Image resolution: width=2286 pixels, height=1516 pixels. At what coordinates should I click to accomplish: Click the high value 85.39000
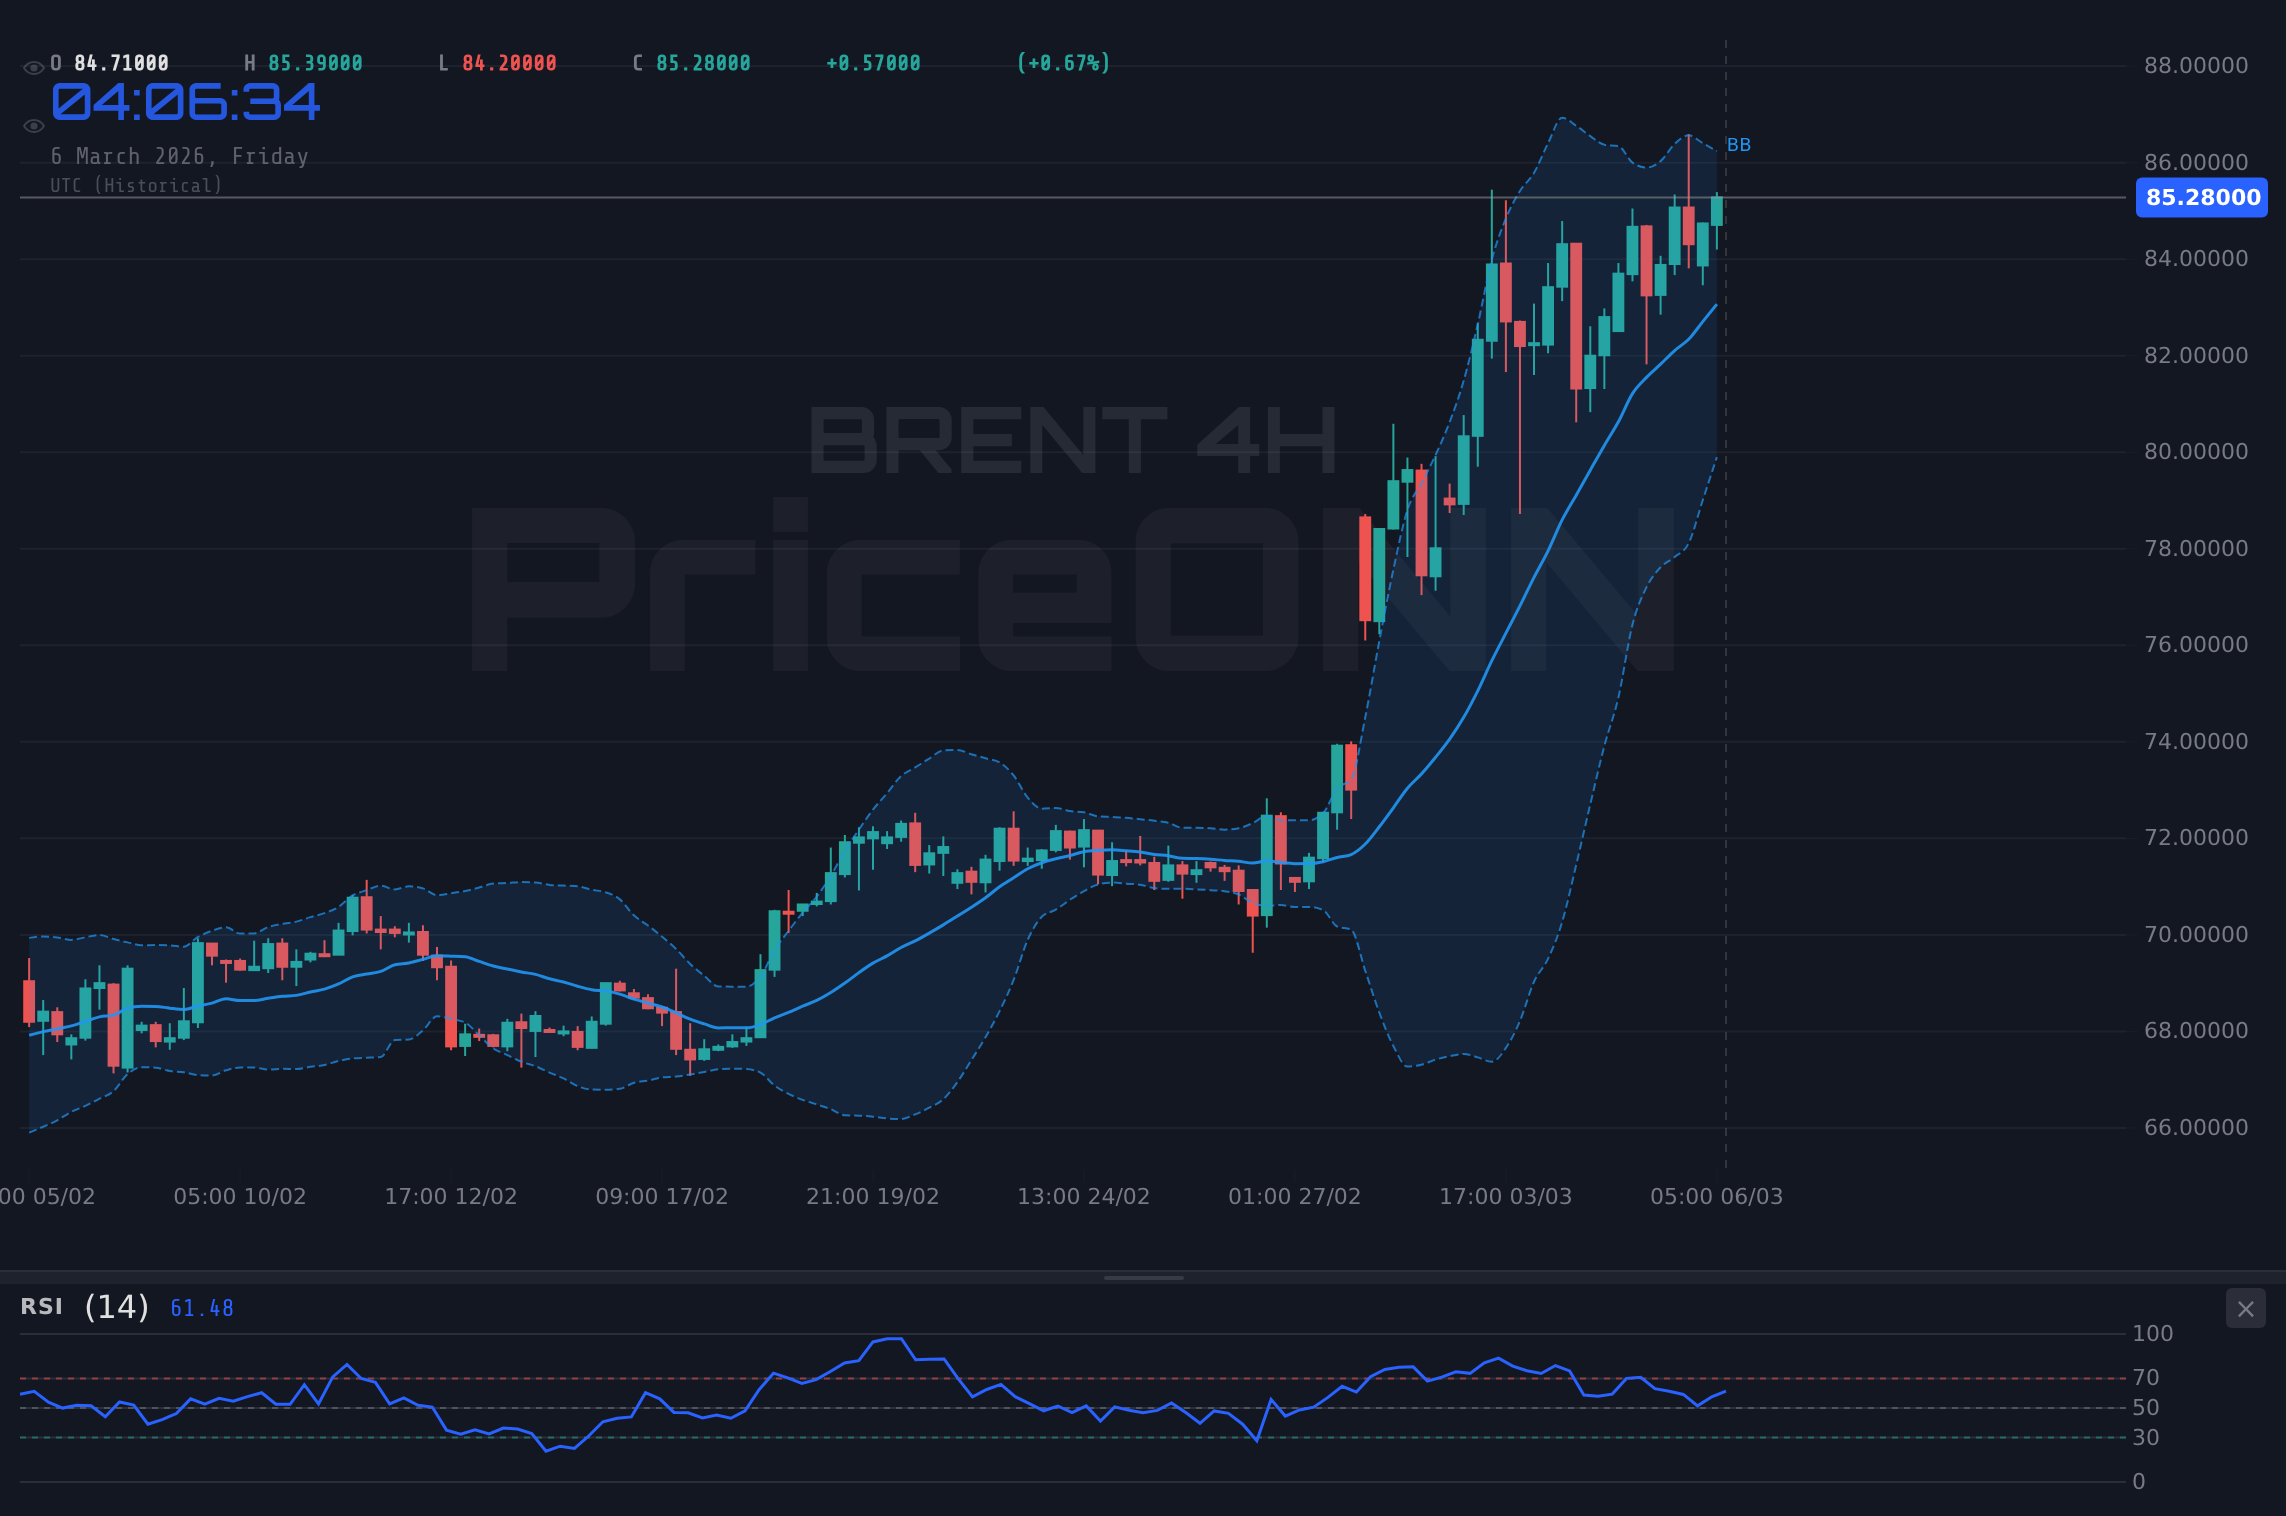point(315,63)
